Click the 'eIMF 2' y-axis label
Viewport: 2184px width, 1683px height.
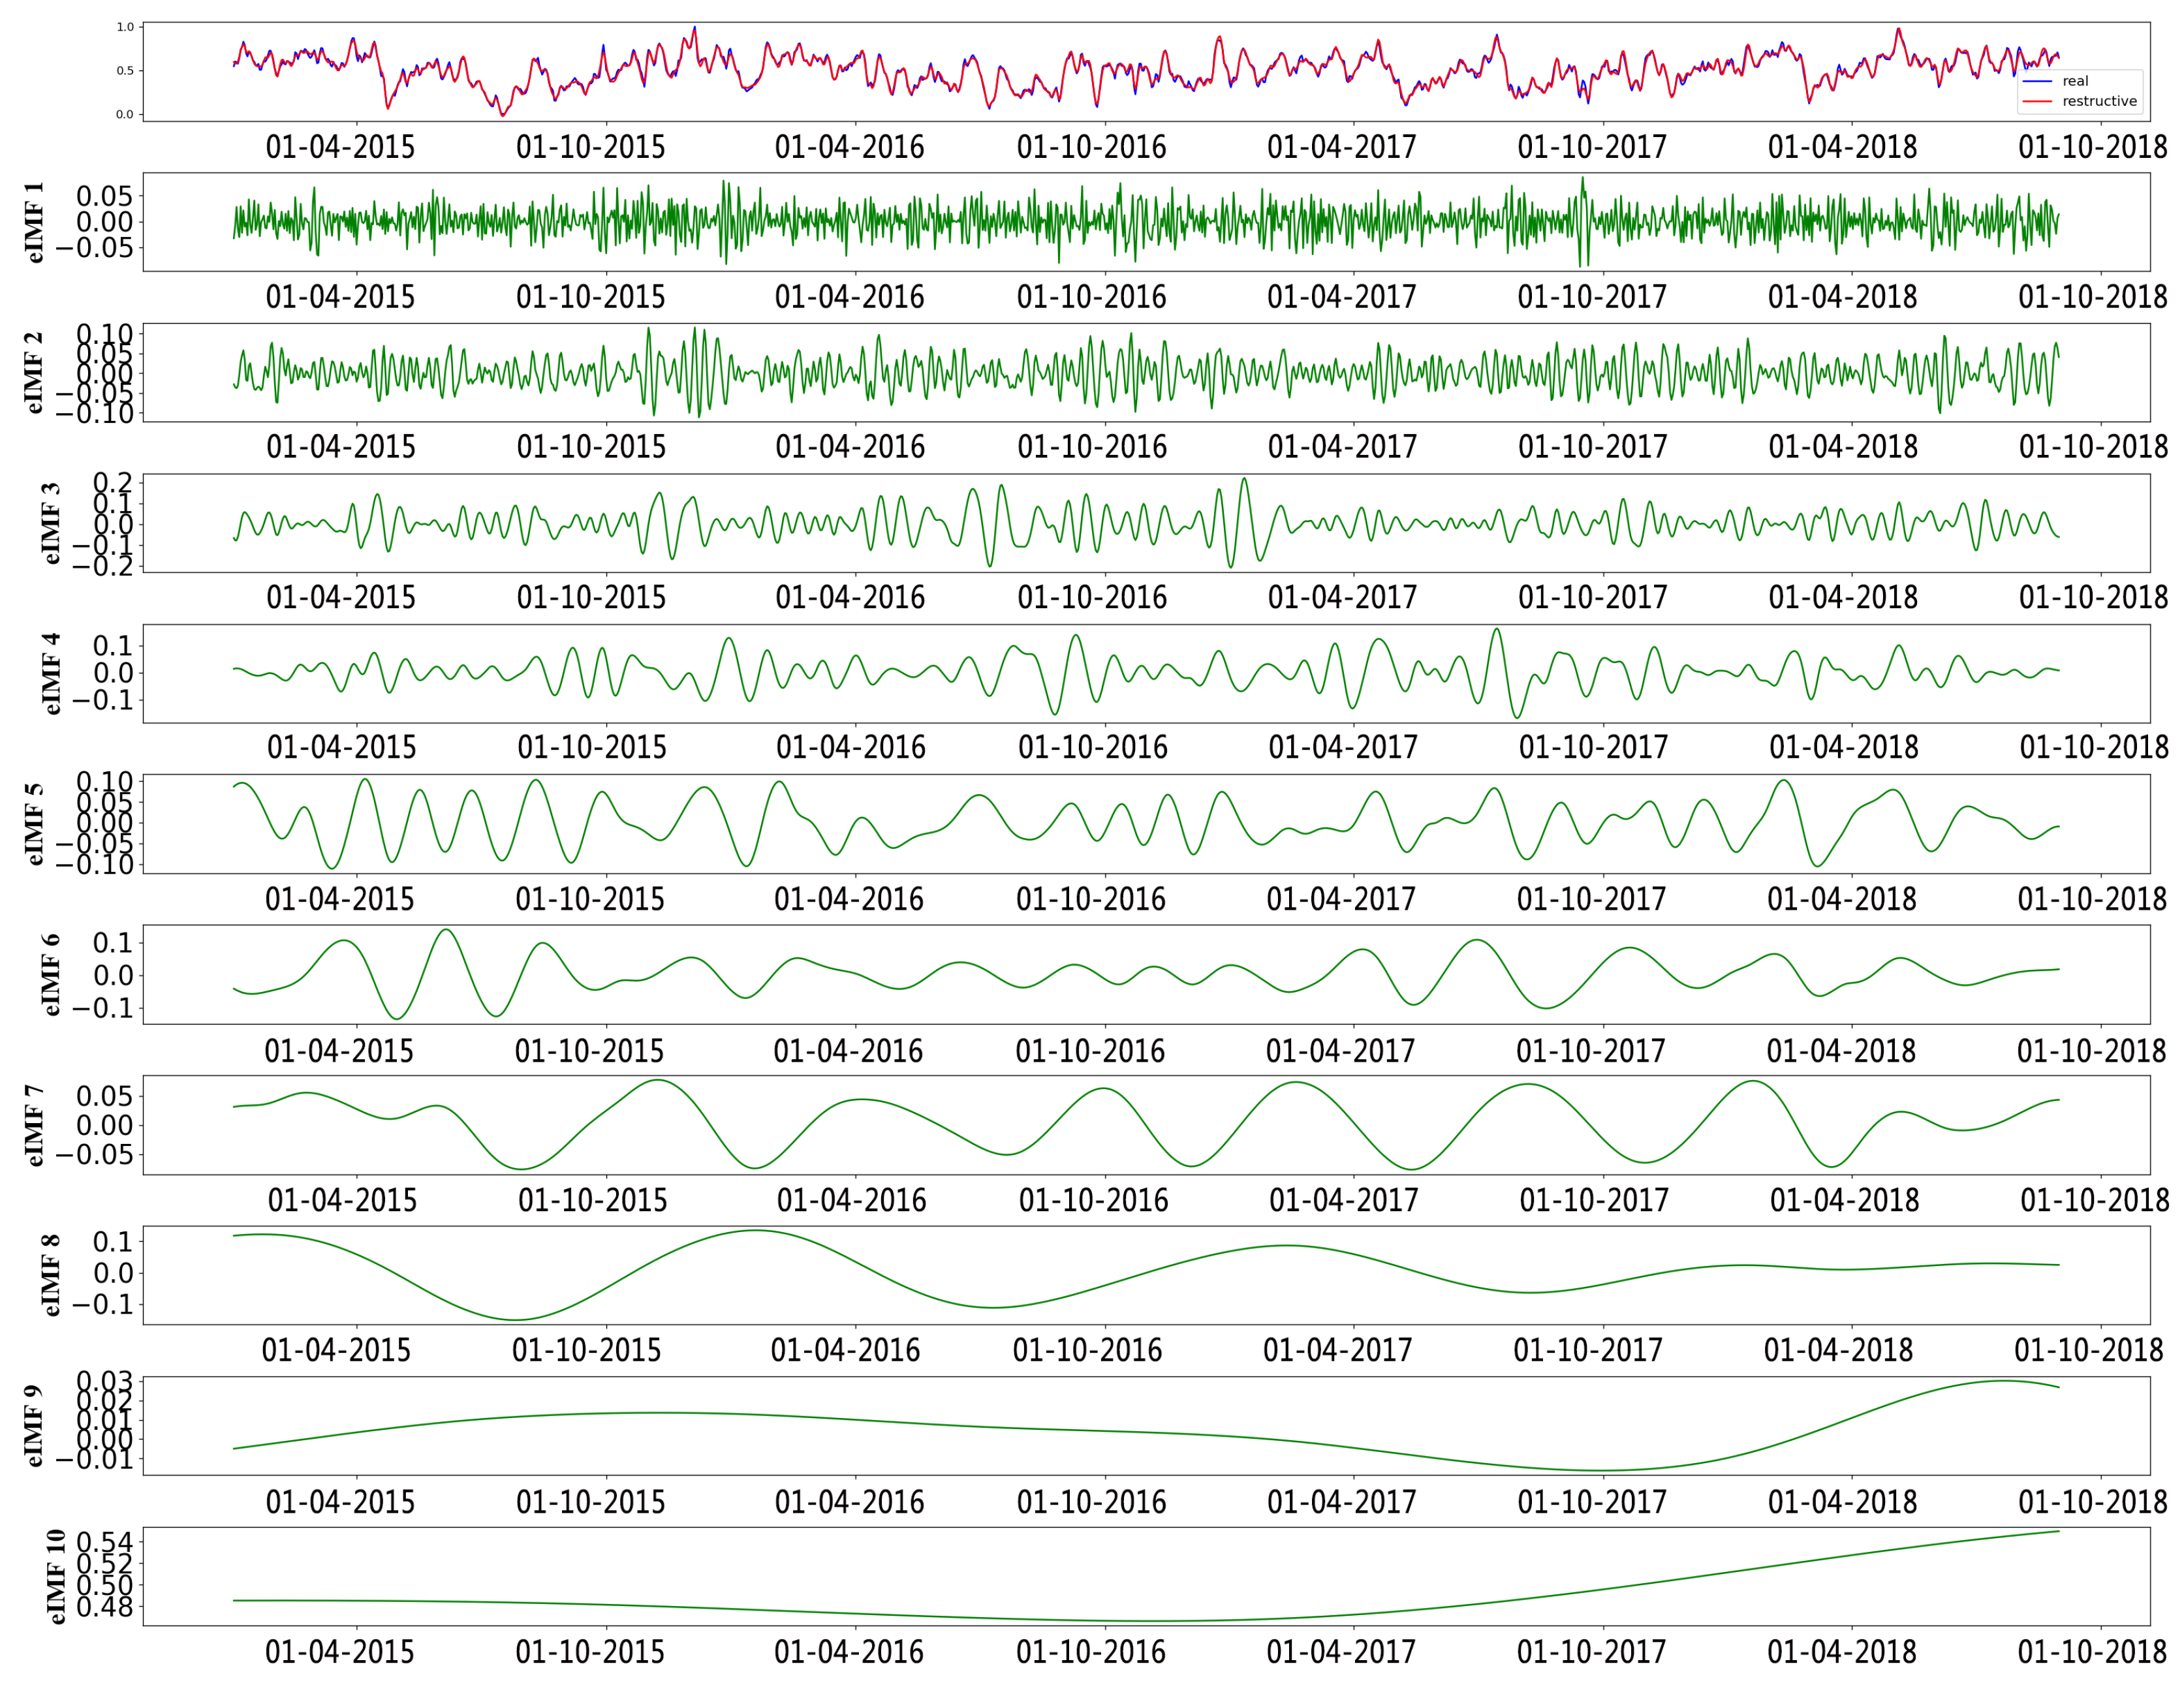point(34,372)
